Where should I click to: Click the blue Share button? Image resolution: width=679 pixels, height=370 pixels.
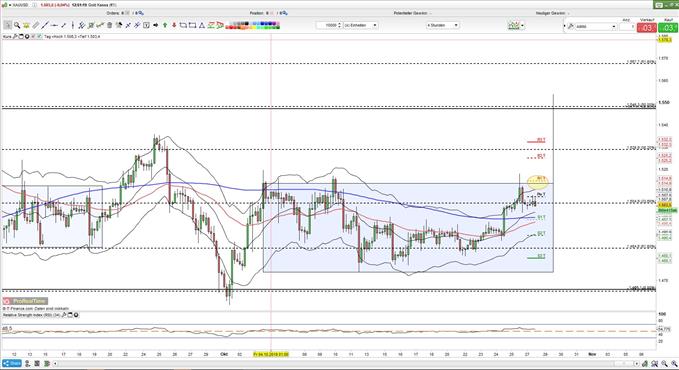tap(12, 363)
